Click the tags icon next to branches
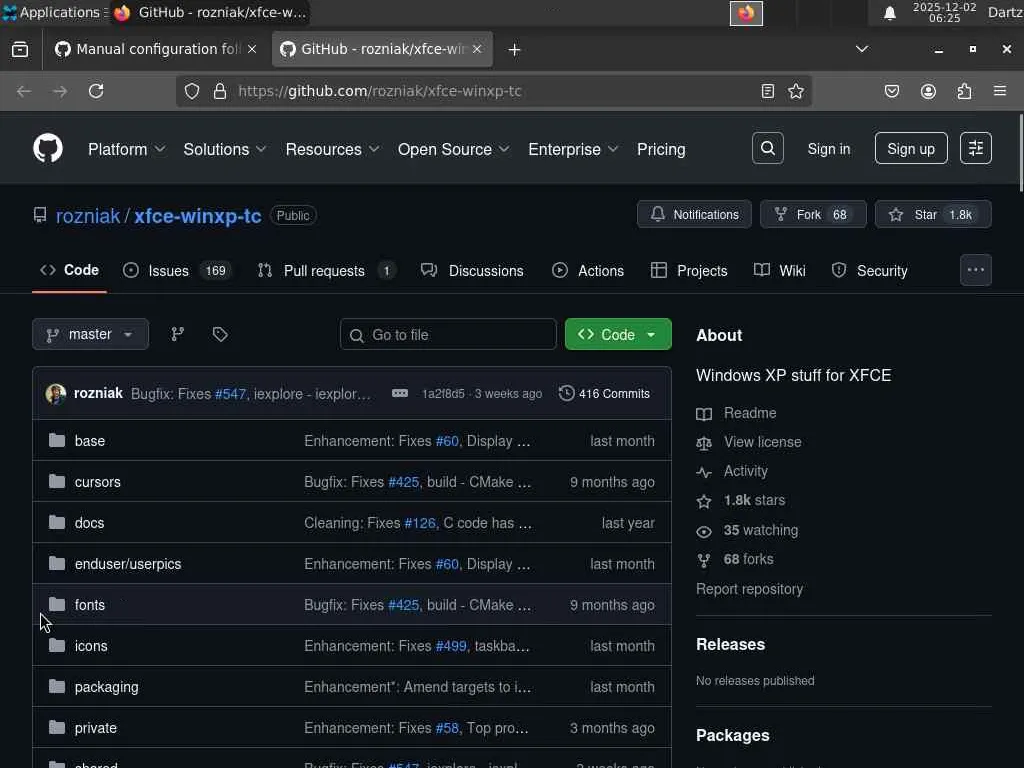This screenshot has width=1024, height=768. [x=220, y=334]
